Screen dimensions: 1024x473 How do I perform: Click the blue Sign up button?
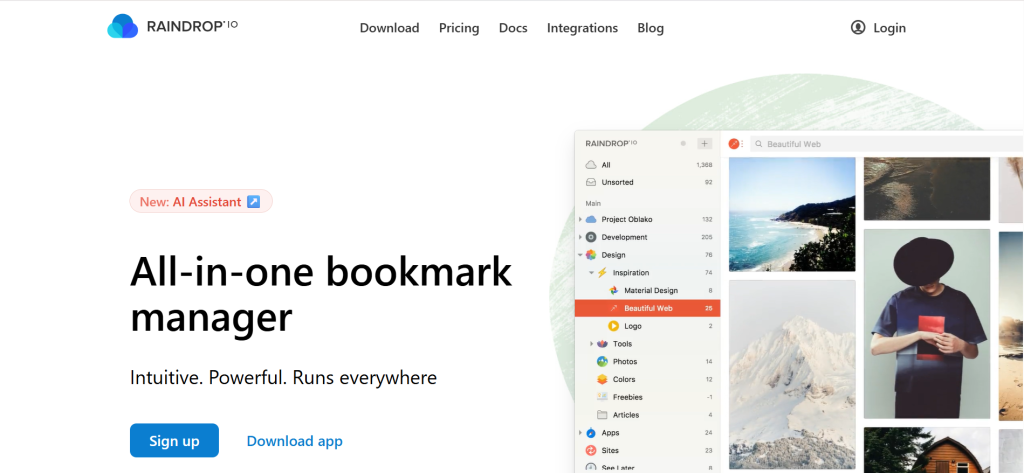tap(174, 441)
